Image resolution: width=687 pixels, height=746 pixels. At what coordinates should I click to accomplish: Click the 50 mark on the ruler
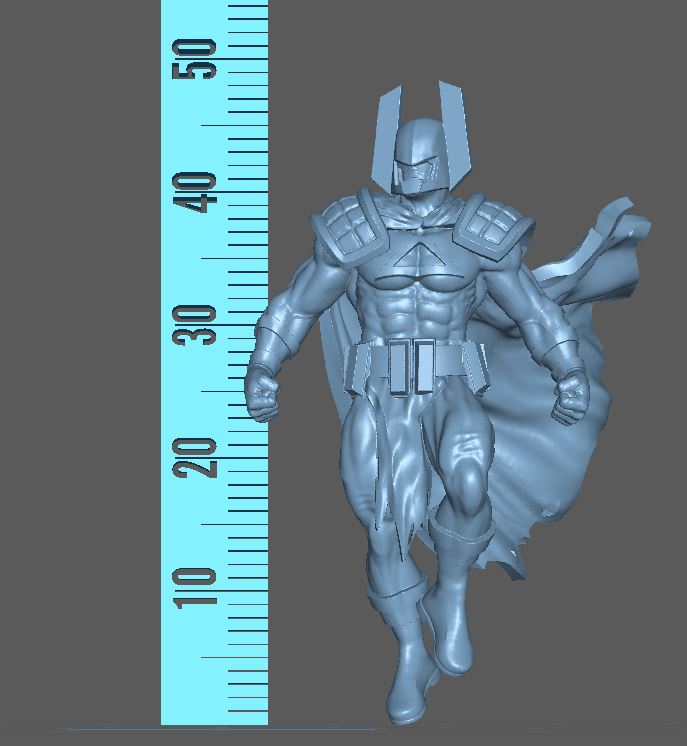coord(195,59)
